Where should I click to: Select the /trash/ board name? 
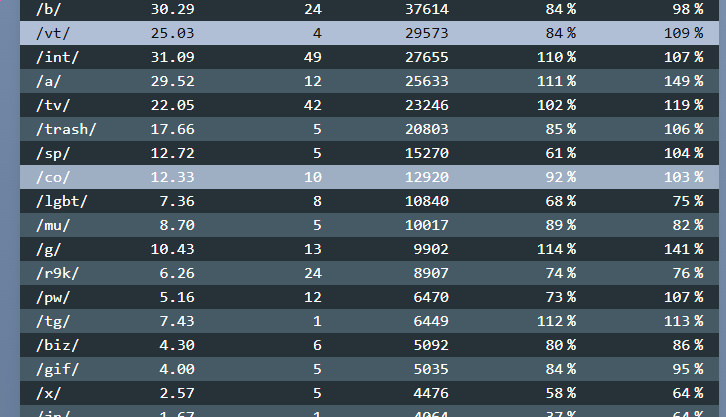pos(66,129)
